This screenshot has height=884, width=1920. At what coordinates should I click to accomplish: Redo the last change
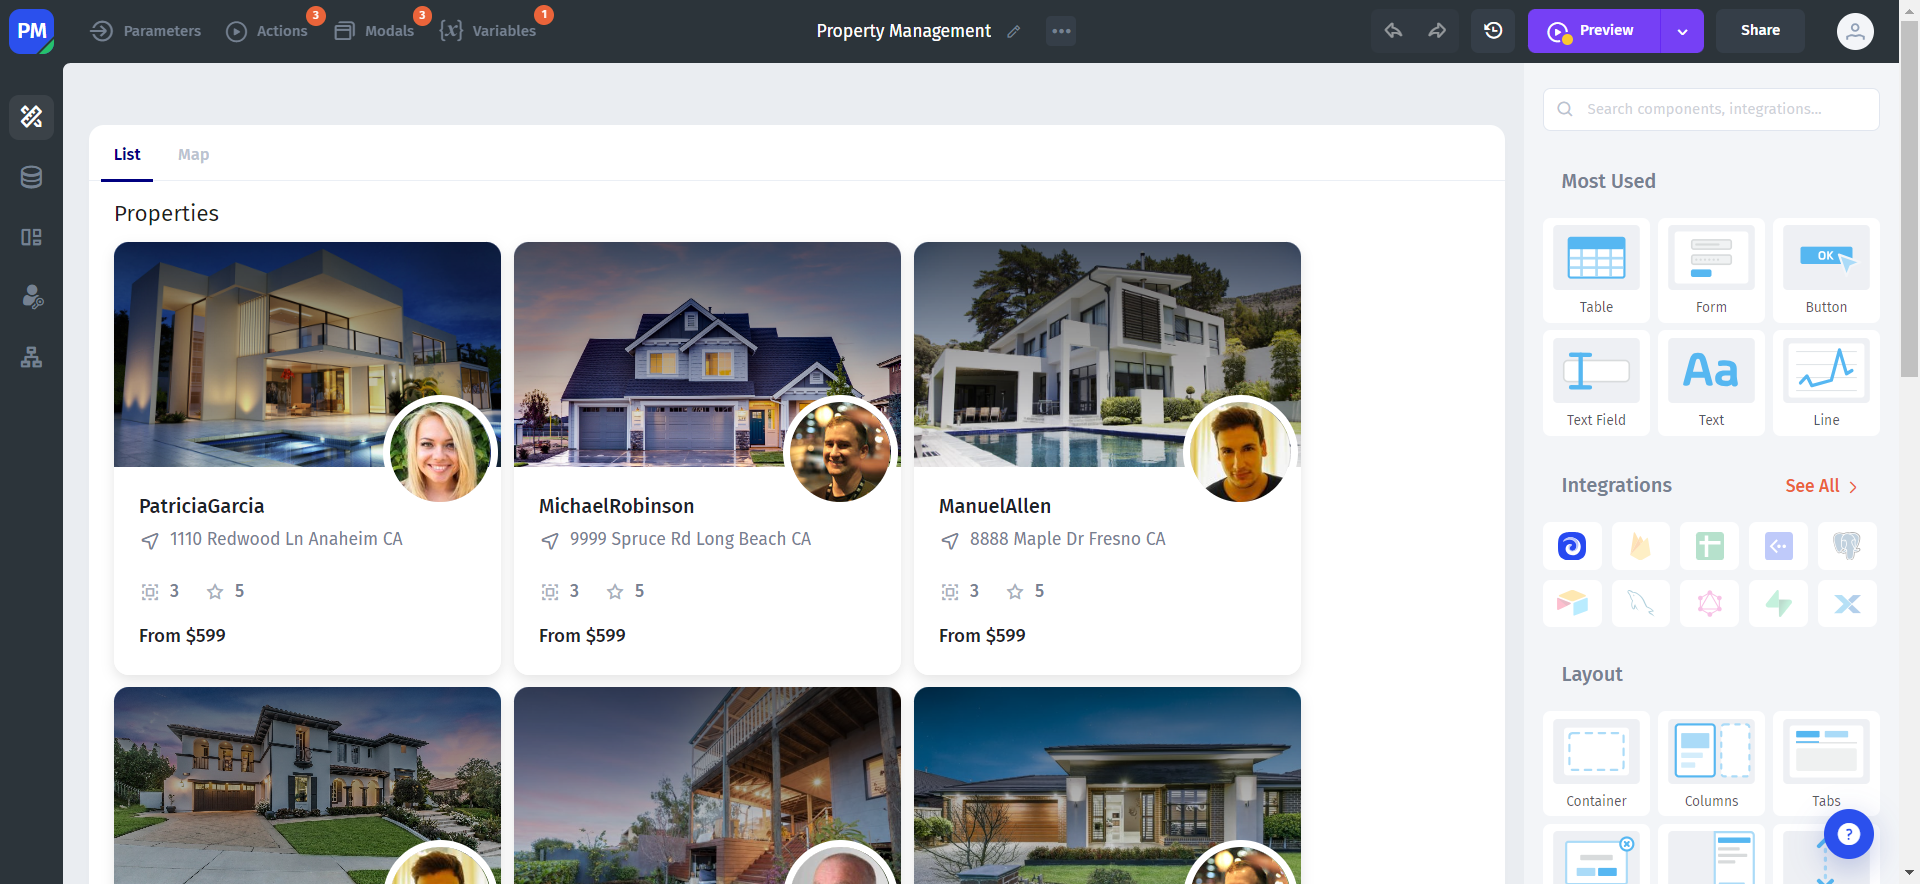[x=1437, y=31]
